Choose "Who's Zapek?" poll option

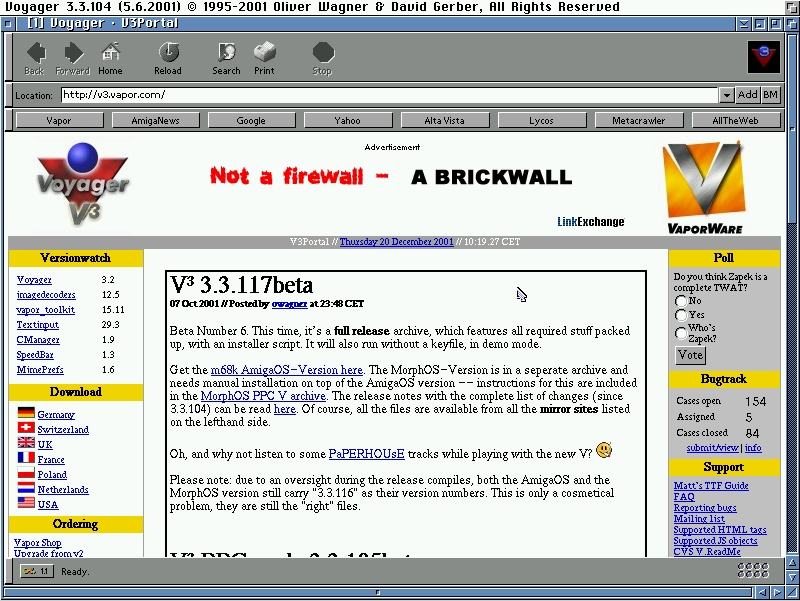681,333
